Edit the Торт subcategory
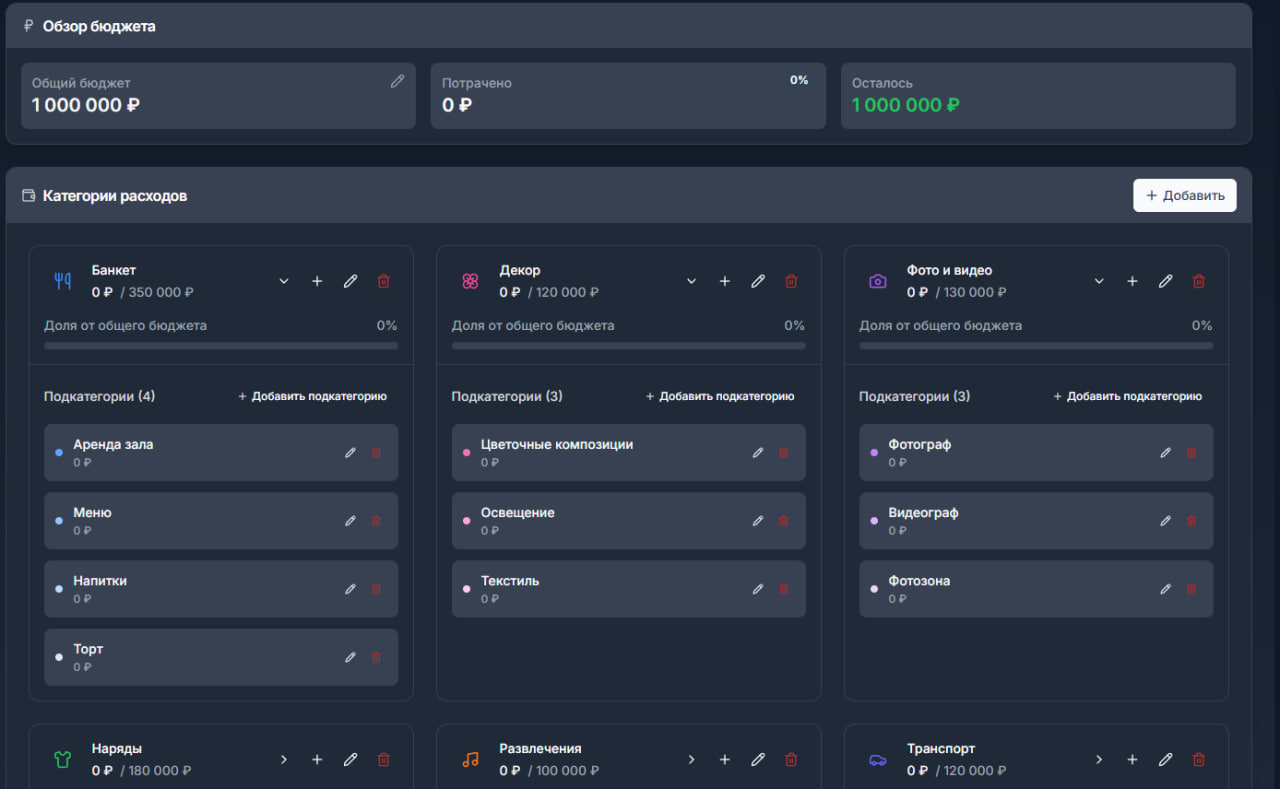Image resolution: width=1280 pixels, height=789 pixels. [x=350, y=657]
